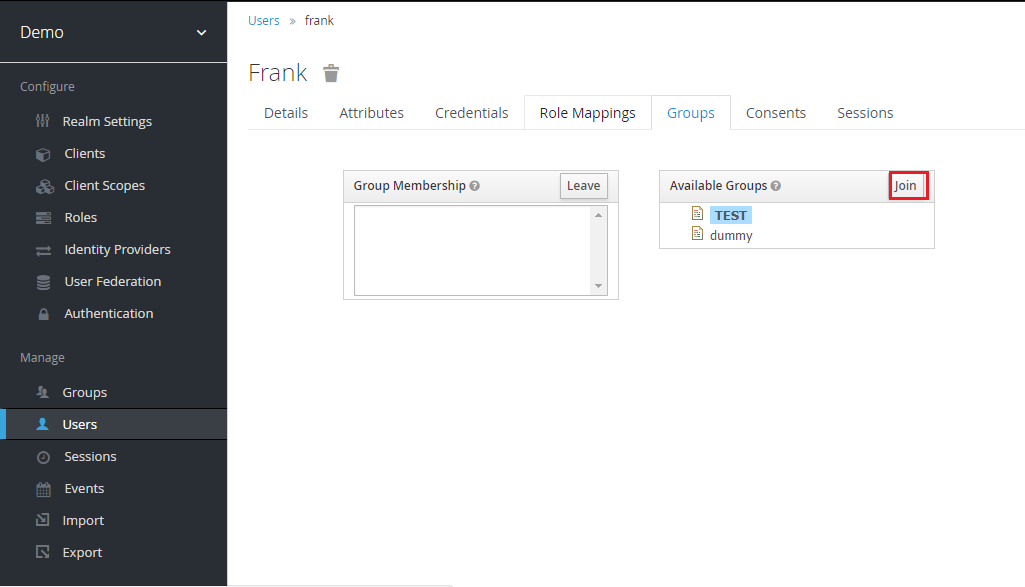
Task: Click membership list scroll up arrow
Action: pyautogui.click(x=598, y=215)
